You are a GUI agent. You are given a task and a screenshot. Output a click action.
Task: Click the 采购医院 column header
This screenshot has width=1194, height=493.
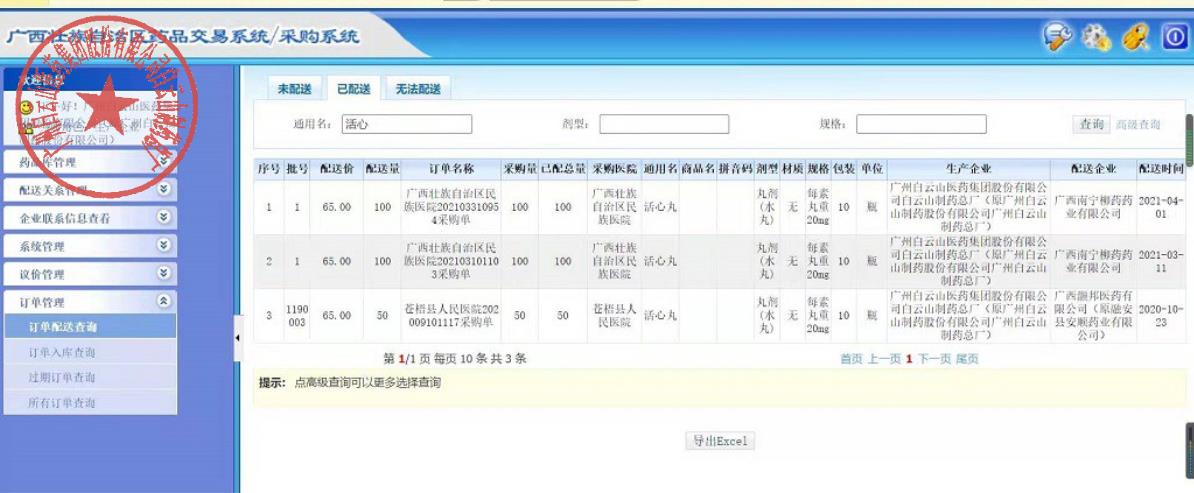[615, 168]
